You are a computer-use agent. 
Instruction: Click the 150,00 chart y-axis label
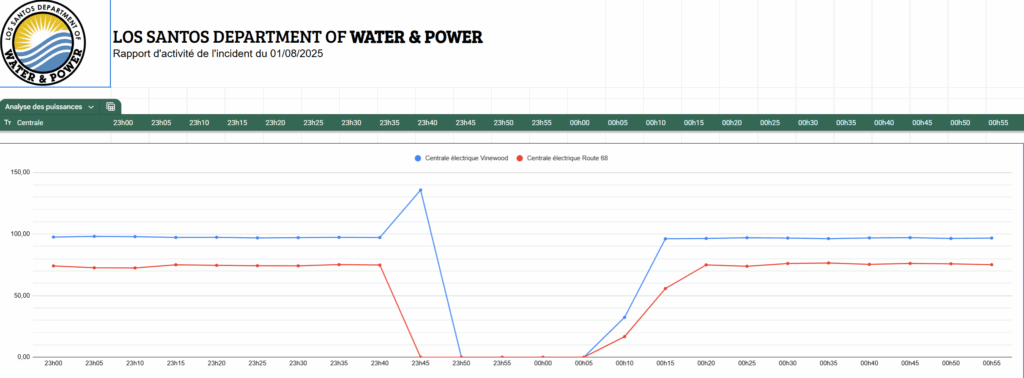(20, 172)
